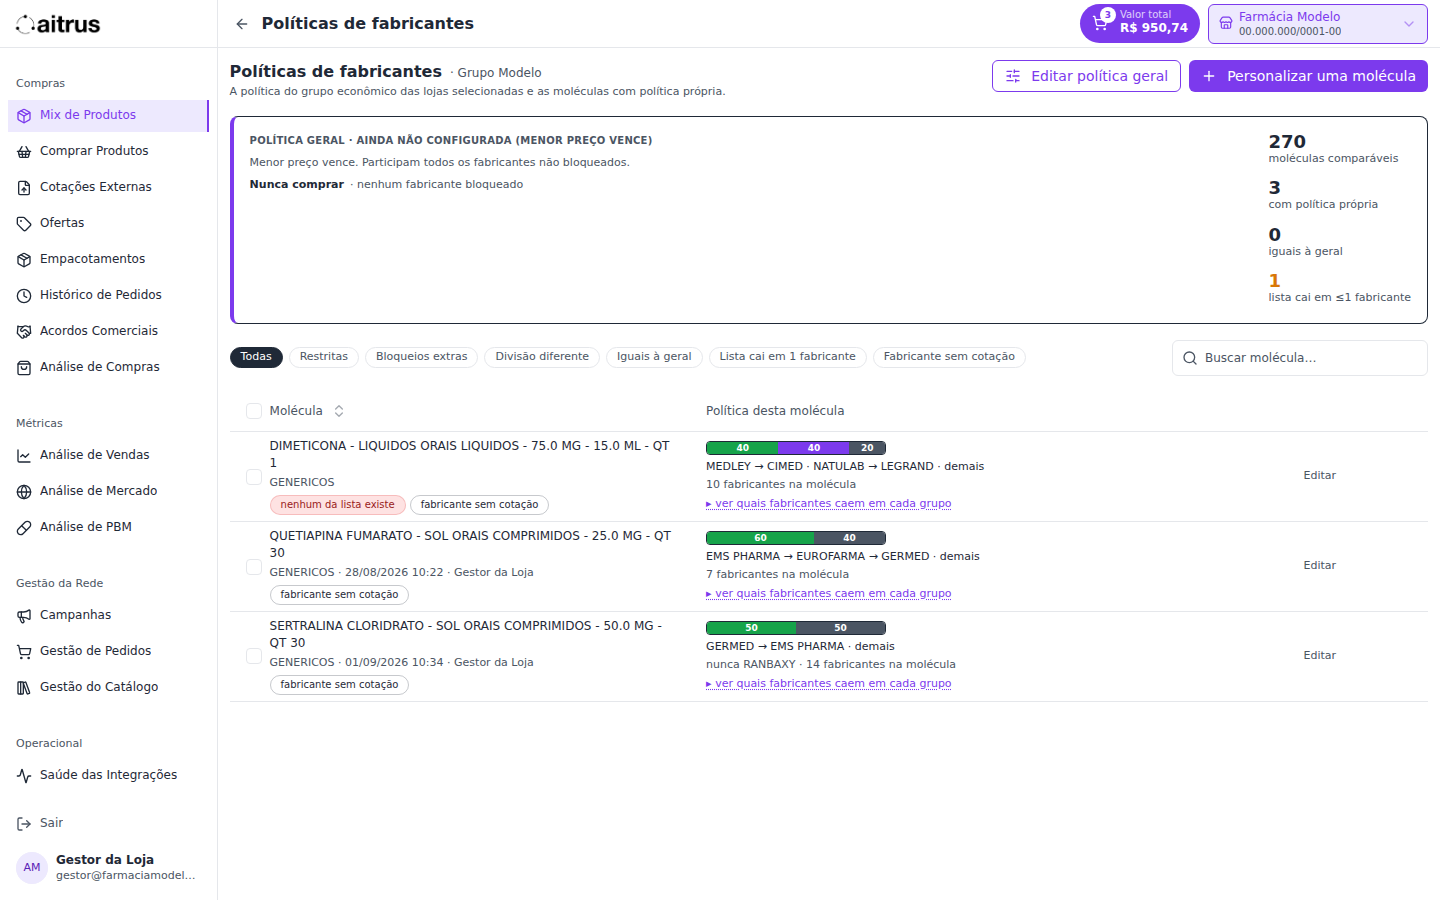Select the Restritas filter tab
This screenshot has height=900, width=1440.
pyautogui.click(x=324, y=357)
